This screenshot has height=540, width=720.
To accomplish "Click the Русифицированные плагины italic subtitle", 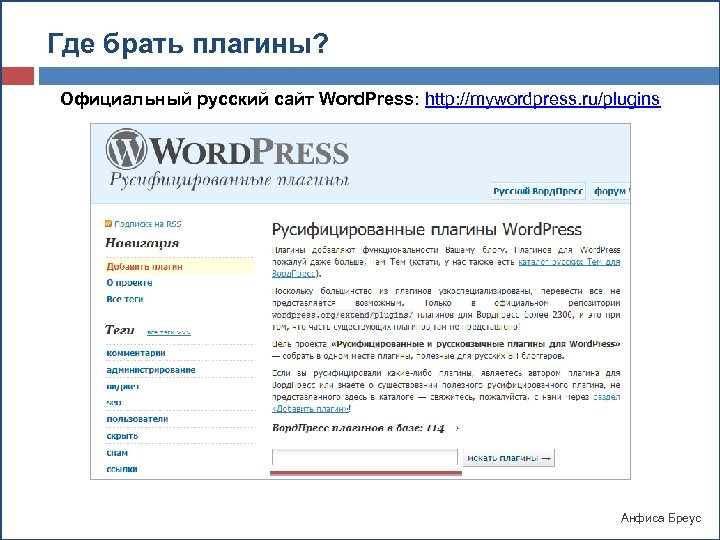I will point(229,181).
